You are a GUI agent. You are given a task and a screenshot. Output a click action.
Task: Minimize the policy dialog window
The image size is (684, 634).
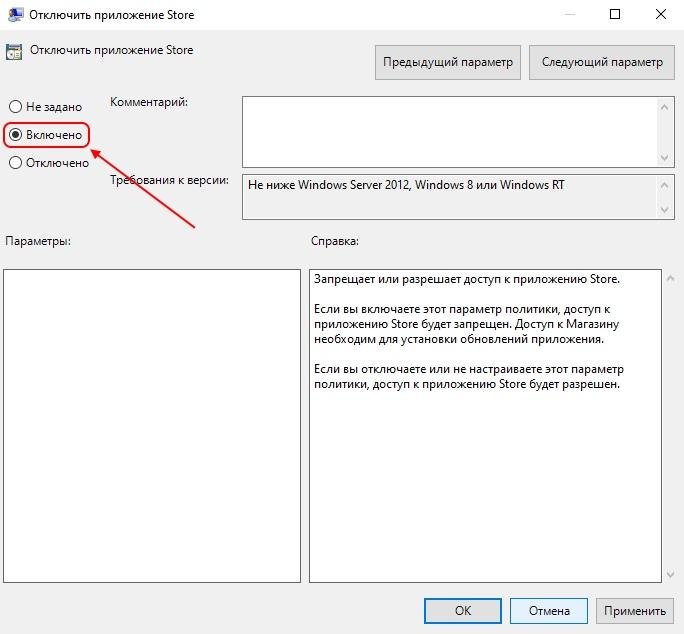pos(569,14)
